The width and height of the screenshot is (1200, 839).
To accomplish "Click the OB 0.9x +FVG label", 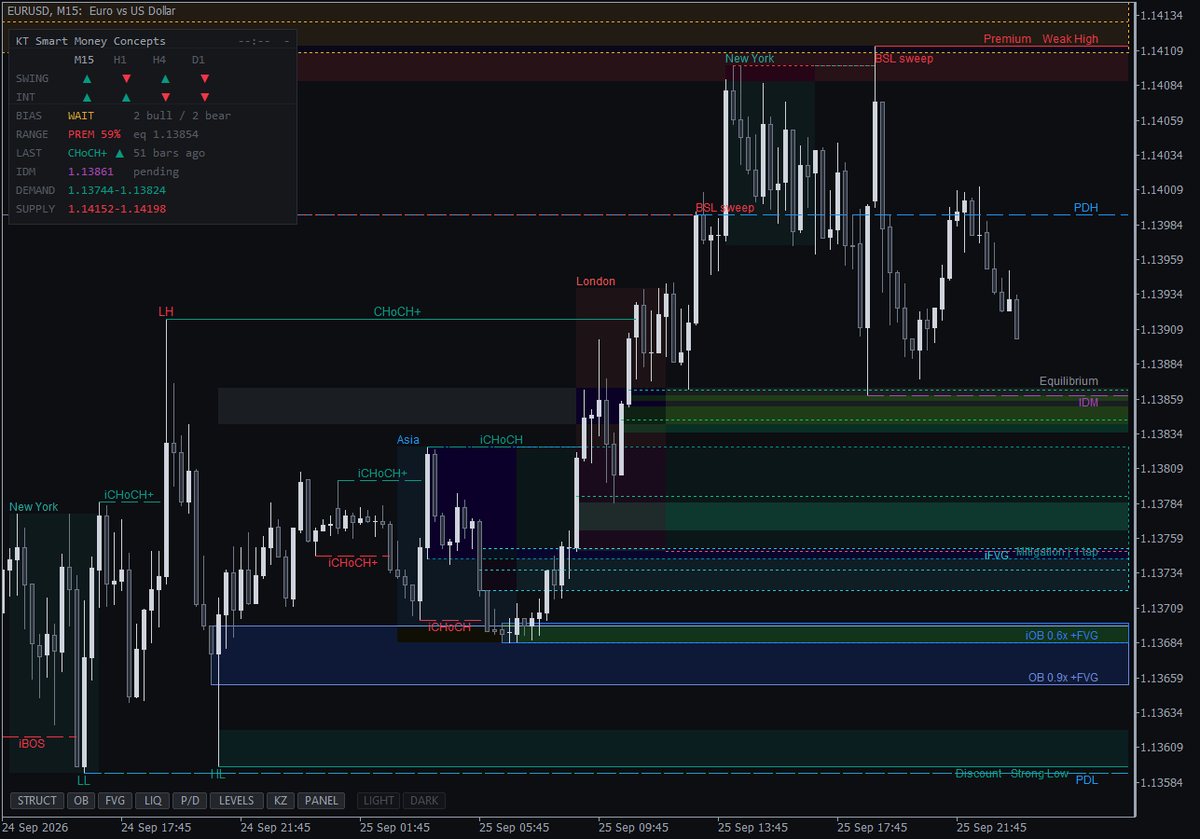I will pyautogui.click(x=1063, y=677).
